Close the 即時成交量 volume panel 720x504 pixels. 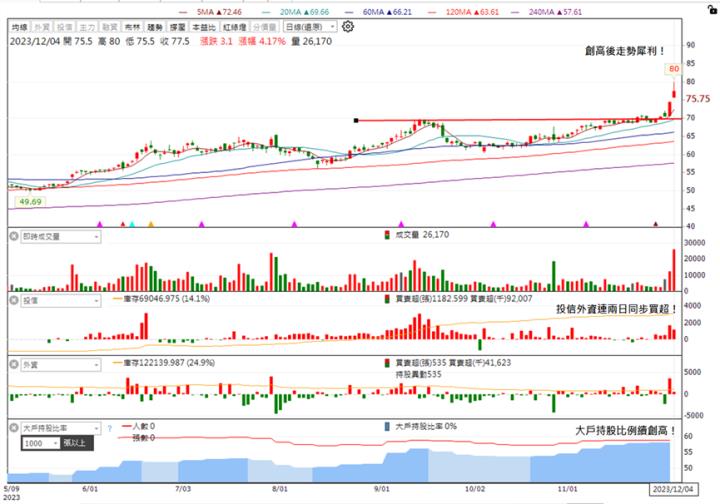(x=14, y=236)
